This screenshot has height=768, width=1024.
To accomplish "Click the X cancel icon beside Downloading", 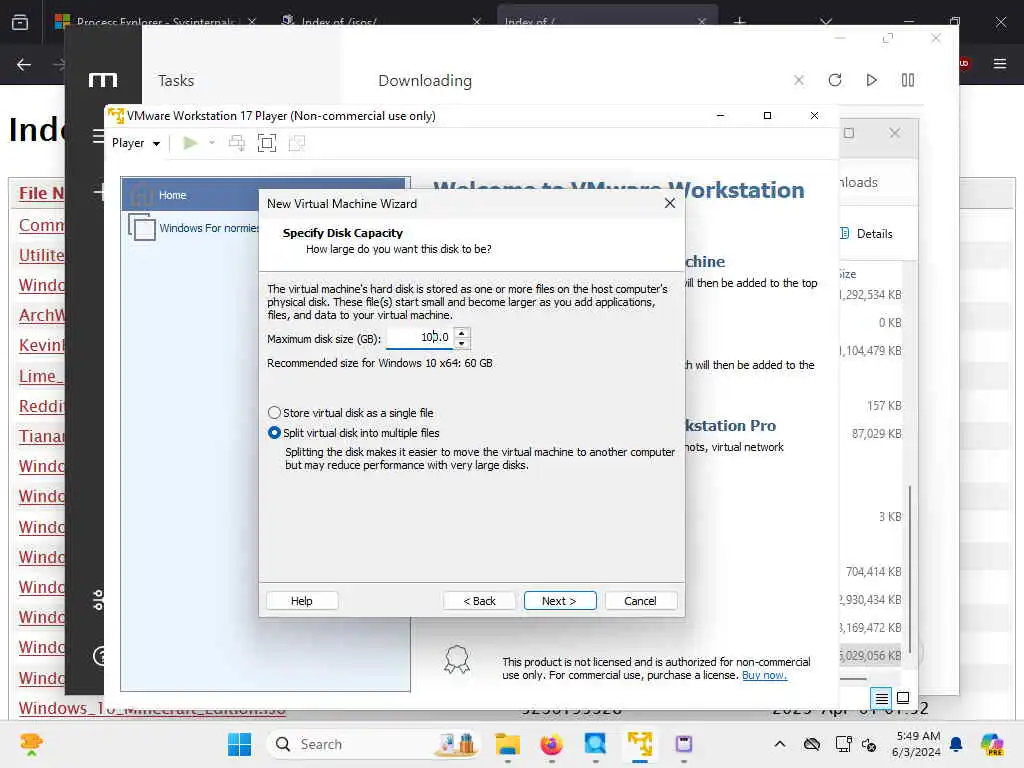I will coord(799,80).
